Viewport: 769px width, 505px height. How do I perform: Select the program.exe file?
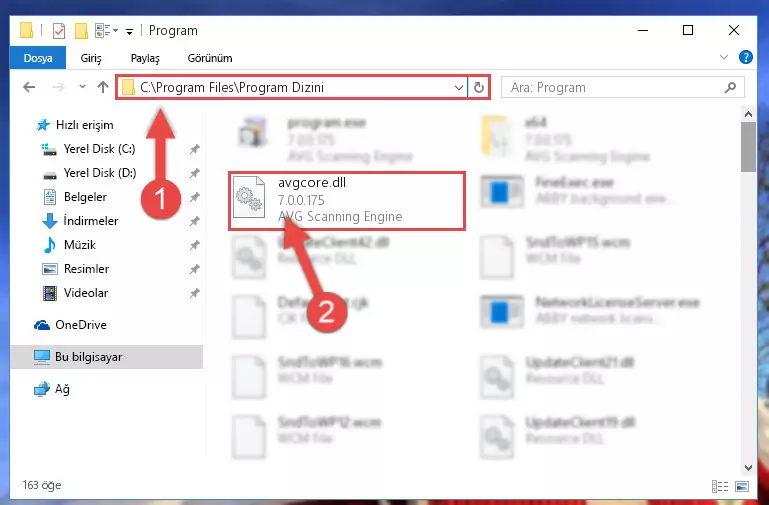pyautogui.click(x=326, y=139)
